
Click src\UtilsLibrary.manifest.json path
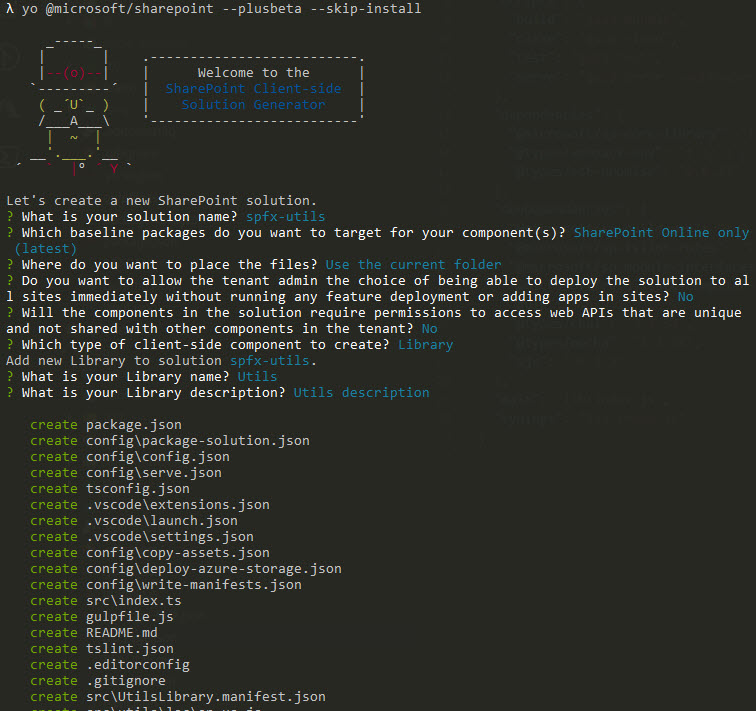(x=205, y=696)
